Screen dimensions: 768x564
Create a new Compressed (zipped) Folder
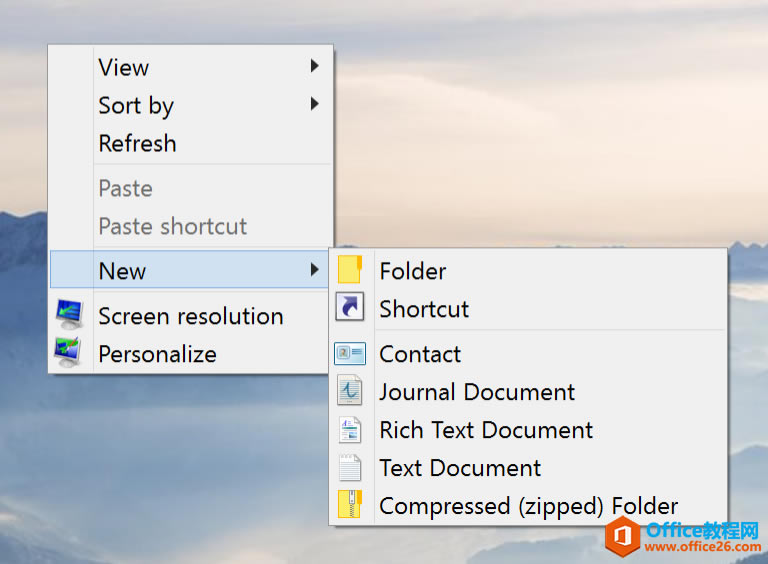pos(528,505)
